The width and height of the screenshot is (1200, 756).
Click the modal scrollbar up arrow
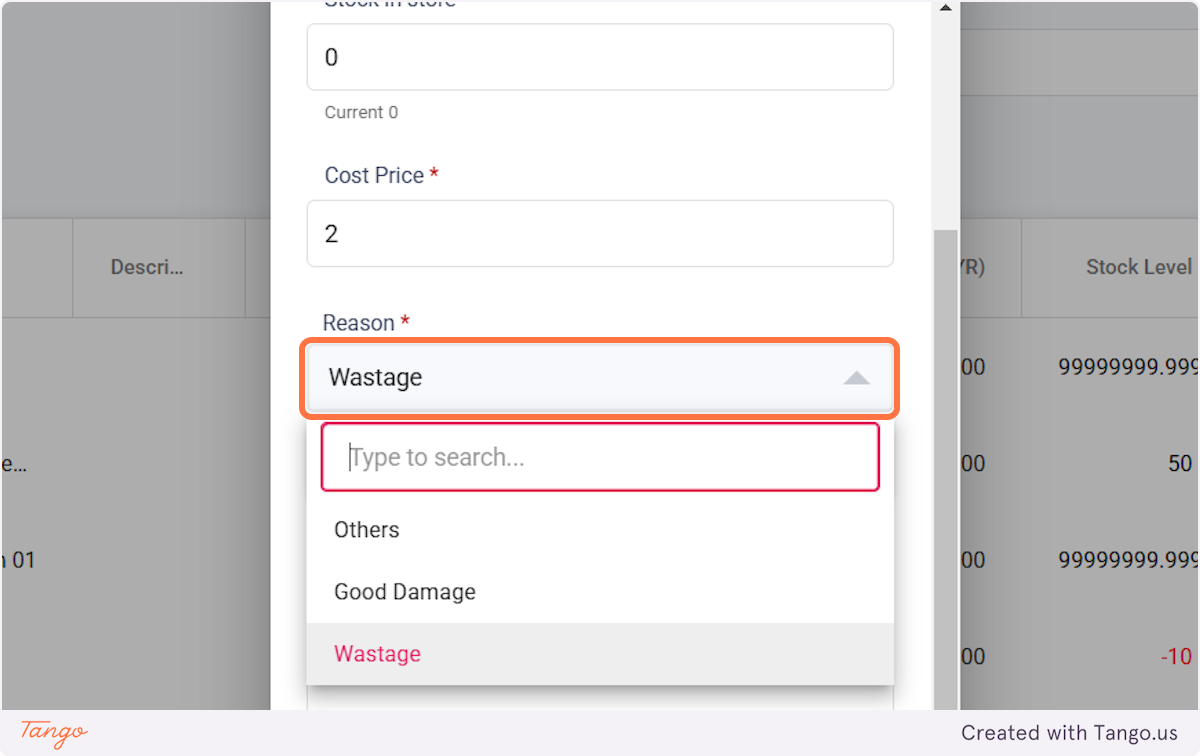[945, 8]
